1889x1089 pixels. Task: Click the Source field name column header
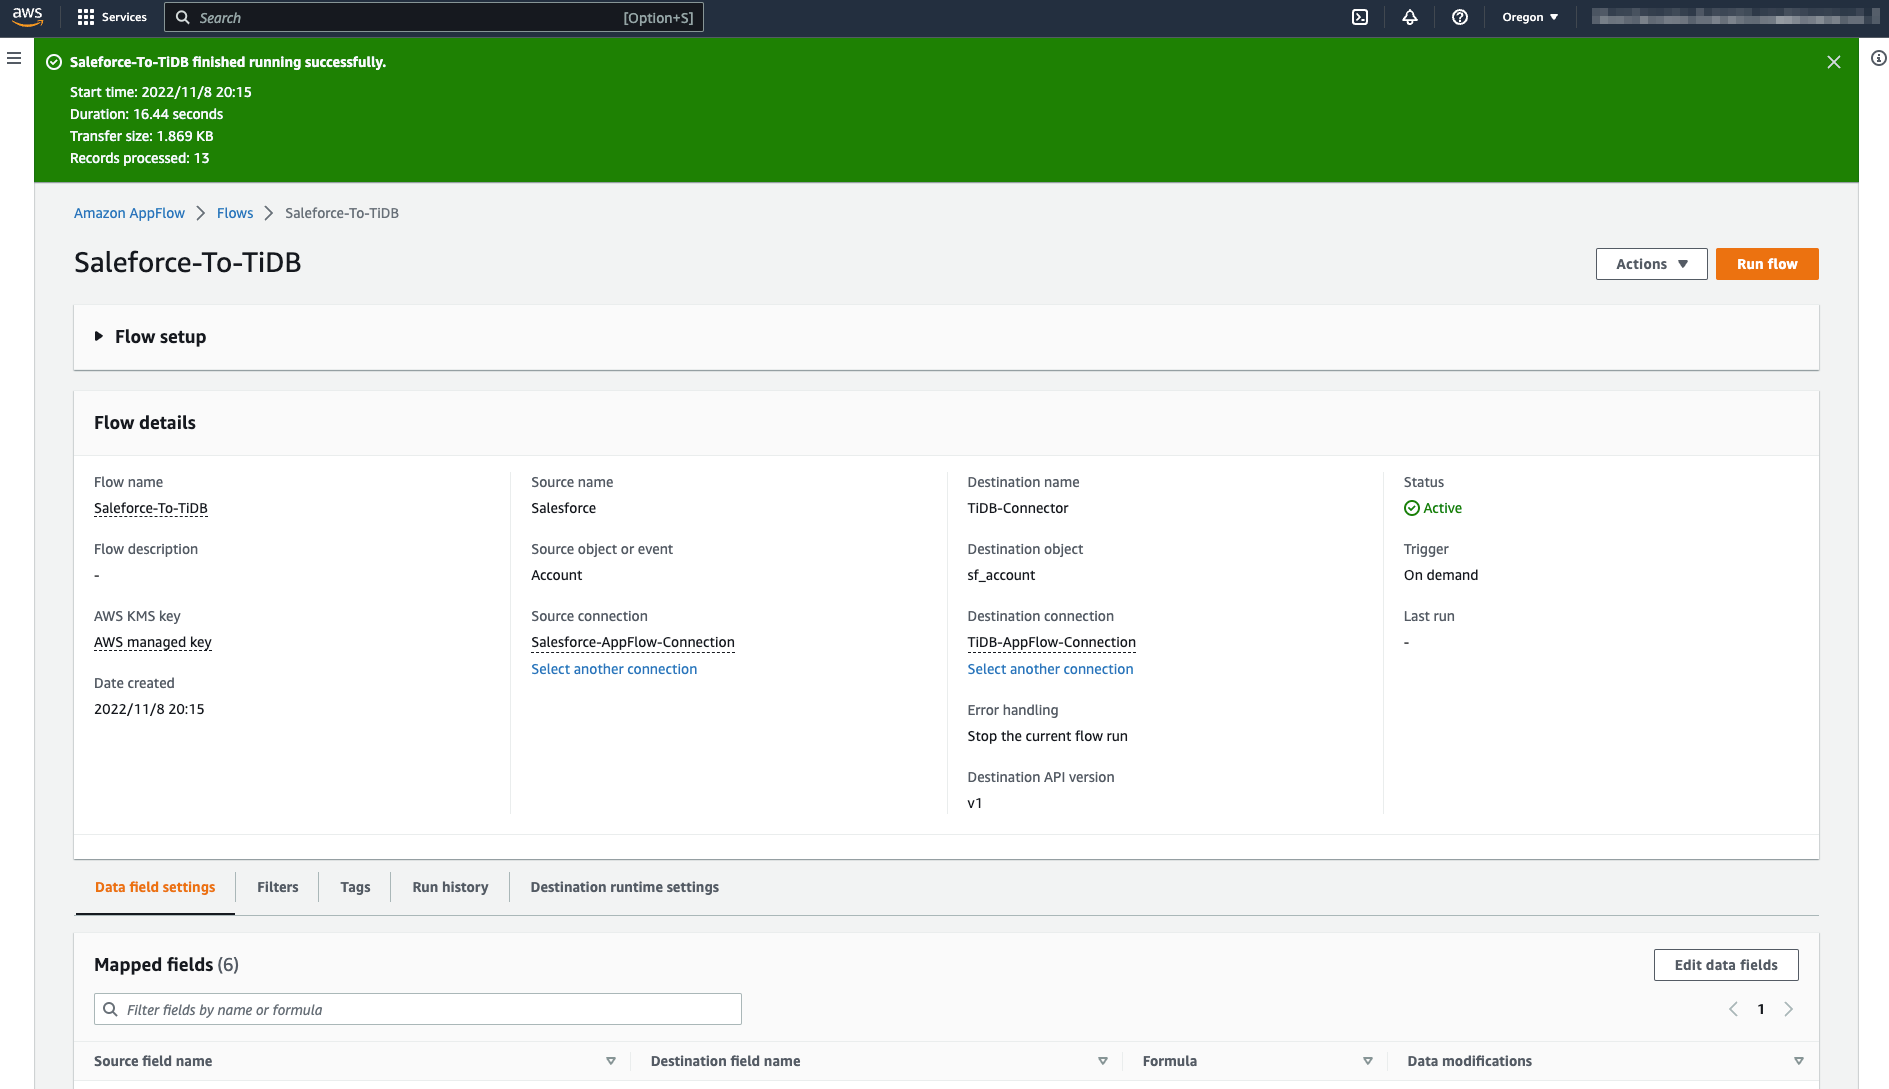pos(153,1061)
